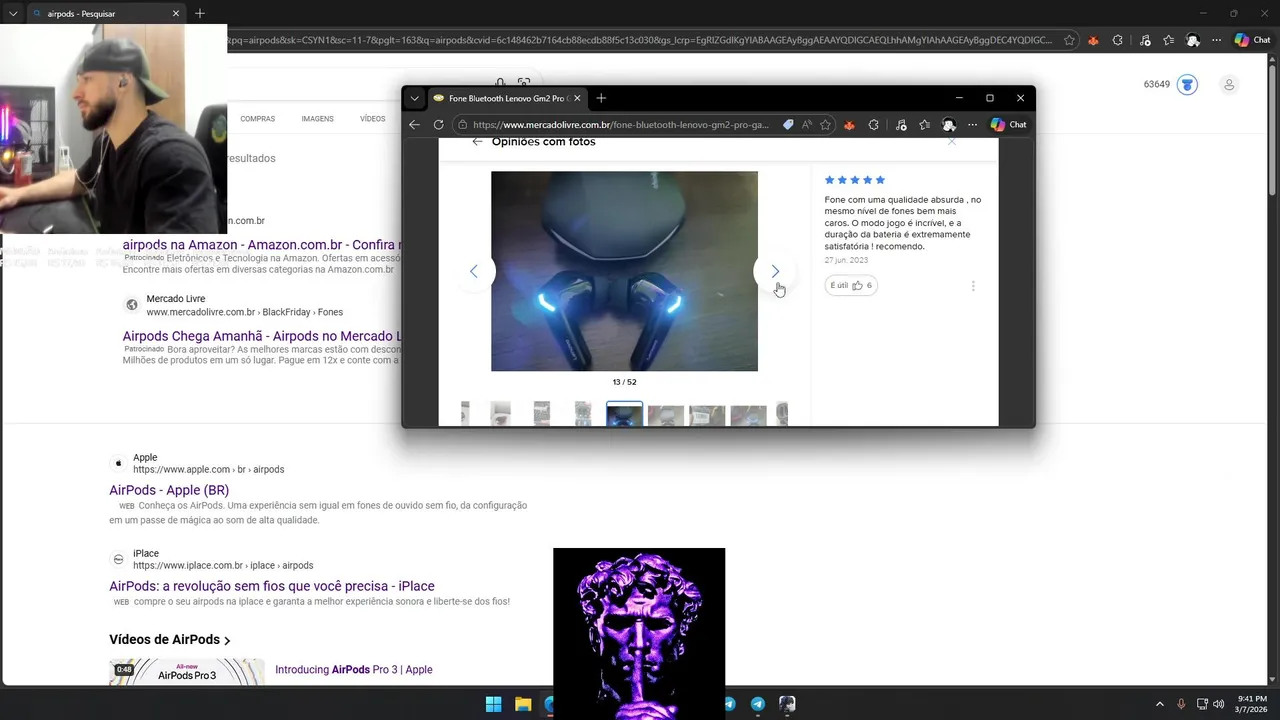
Task: Select the Fone Bluetooth Lenovo Gm2 Pro tab
Action: (x=508, y=98)
